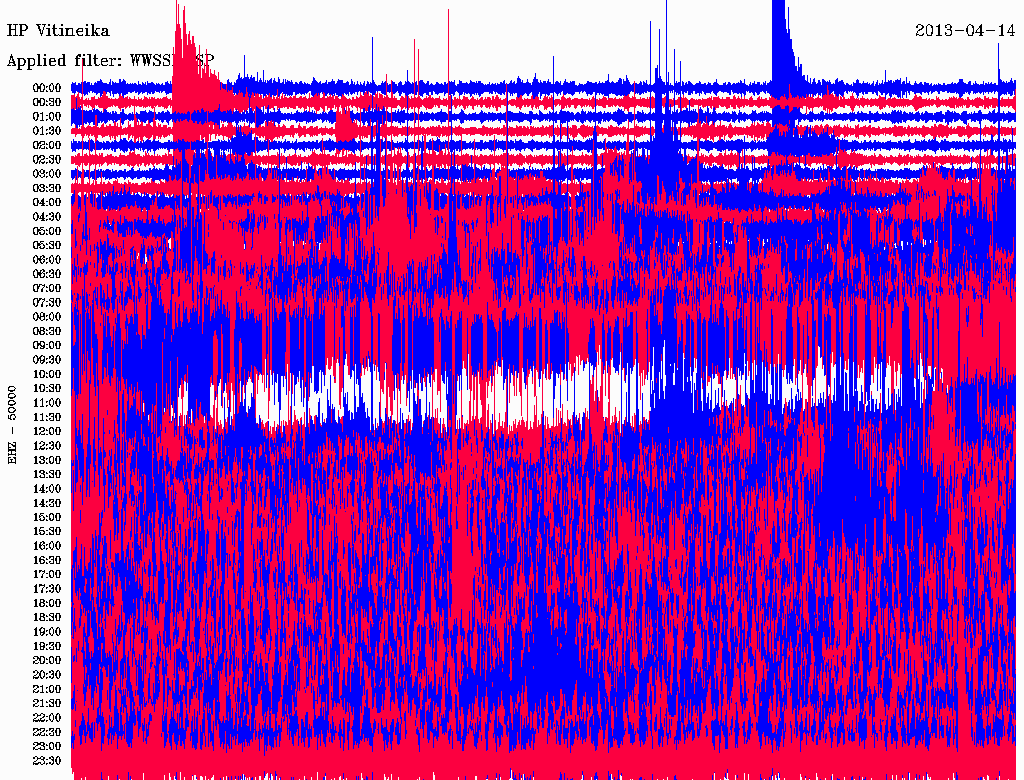
Task: Click the 11:00 time label
Action: click(47, 403)
